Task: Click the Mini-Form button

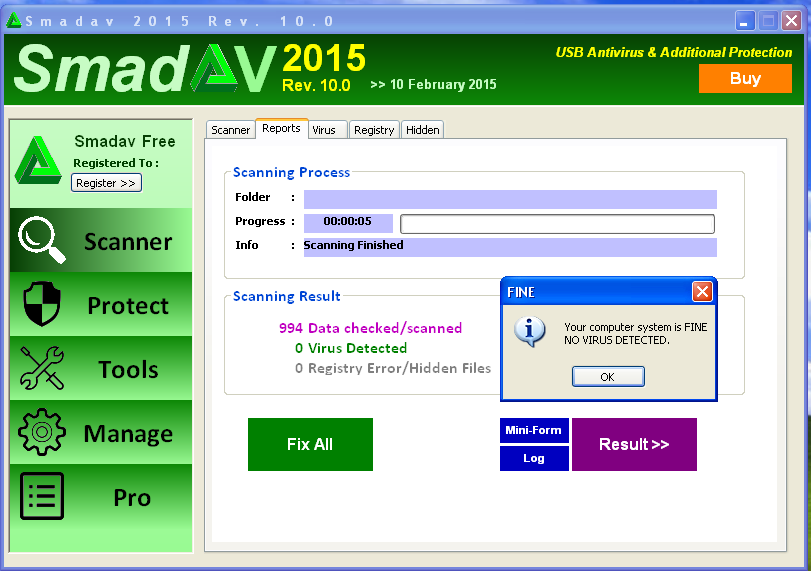Action: click(534, 430)
